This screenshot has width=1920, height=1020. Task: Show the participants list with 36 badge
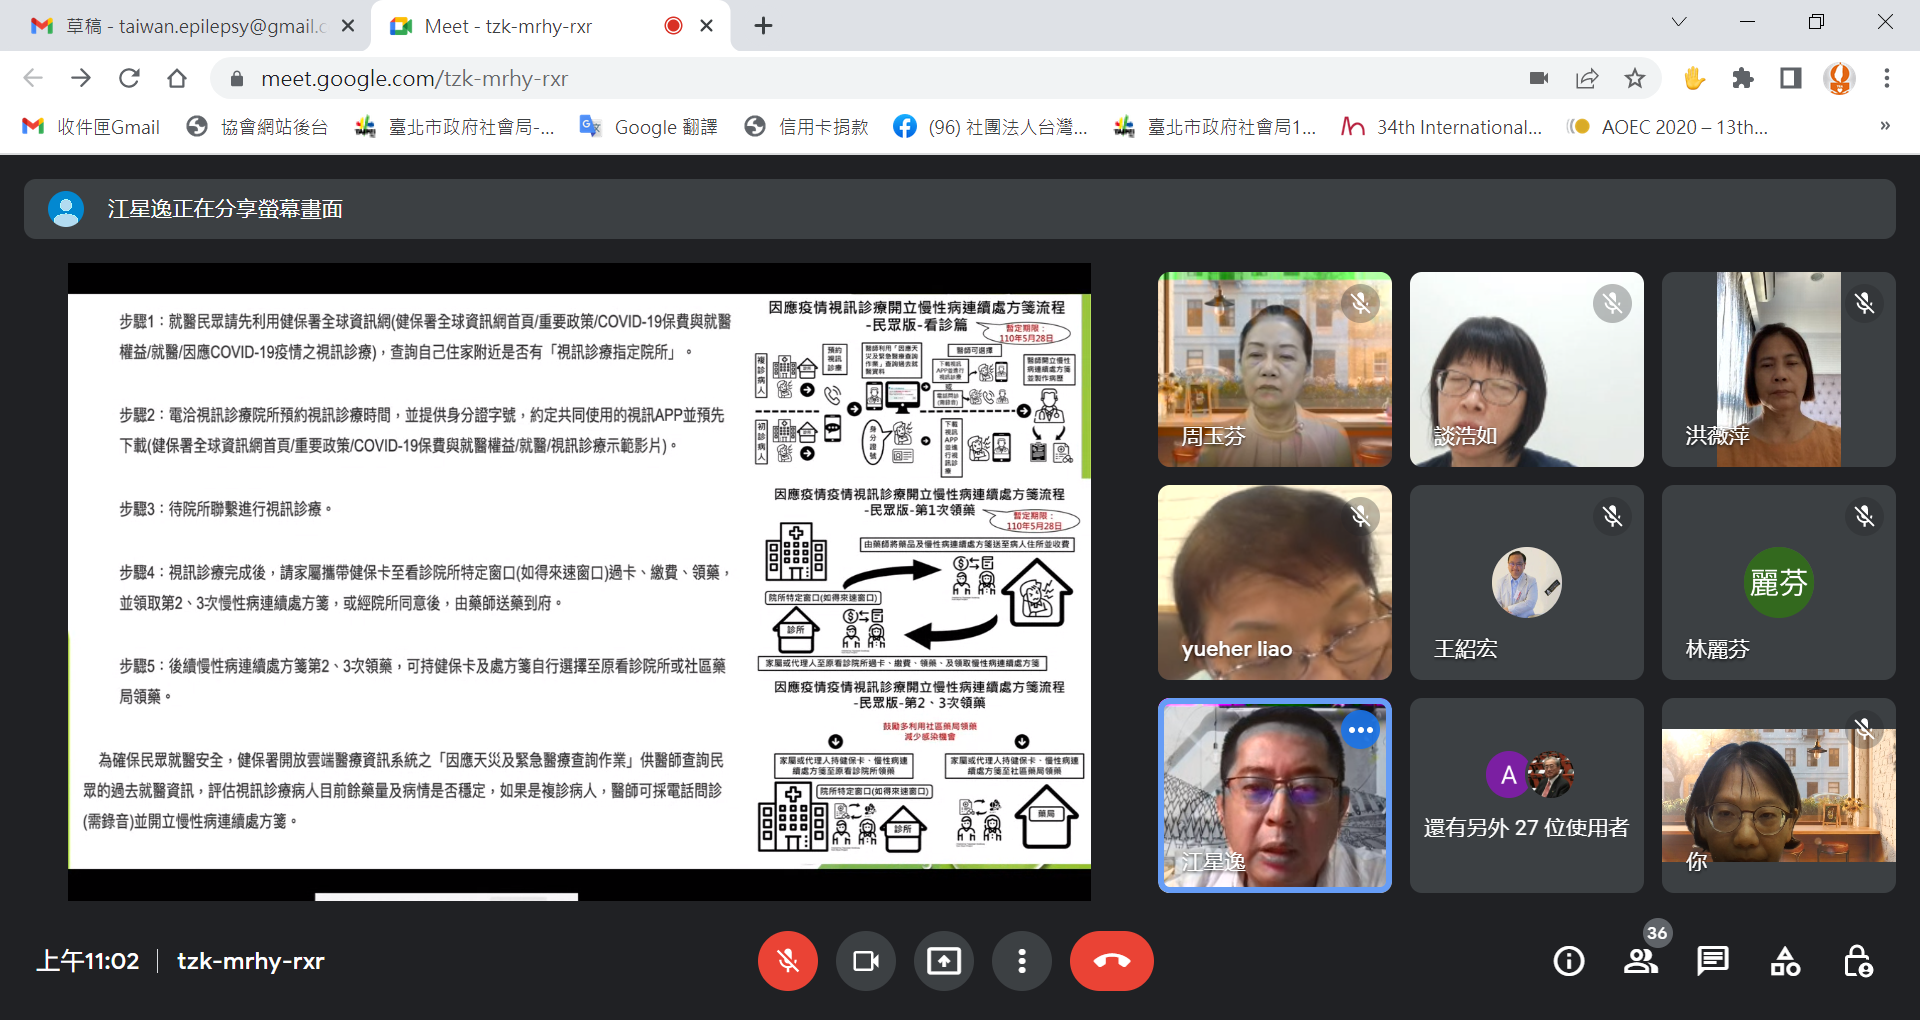(x=1640, y=961)
